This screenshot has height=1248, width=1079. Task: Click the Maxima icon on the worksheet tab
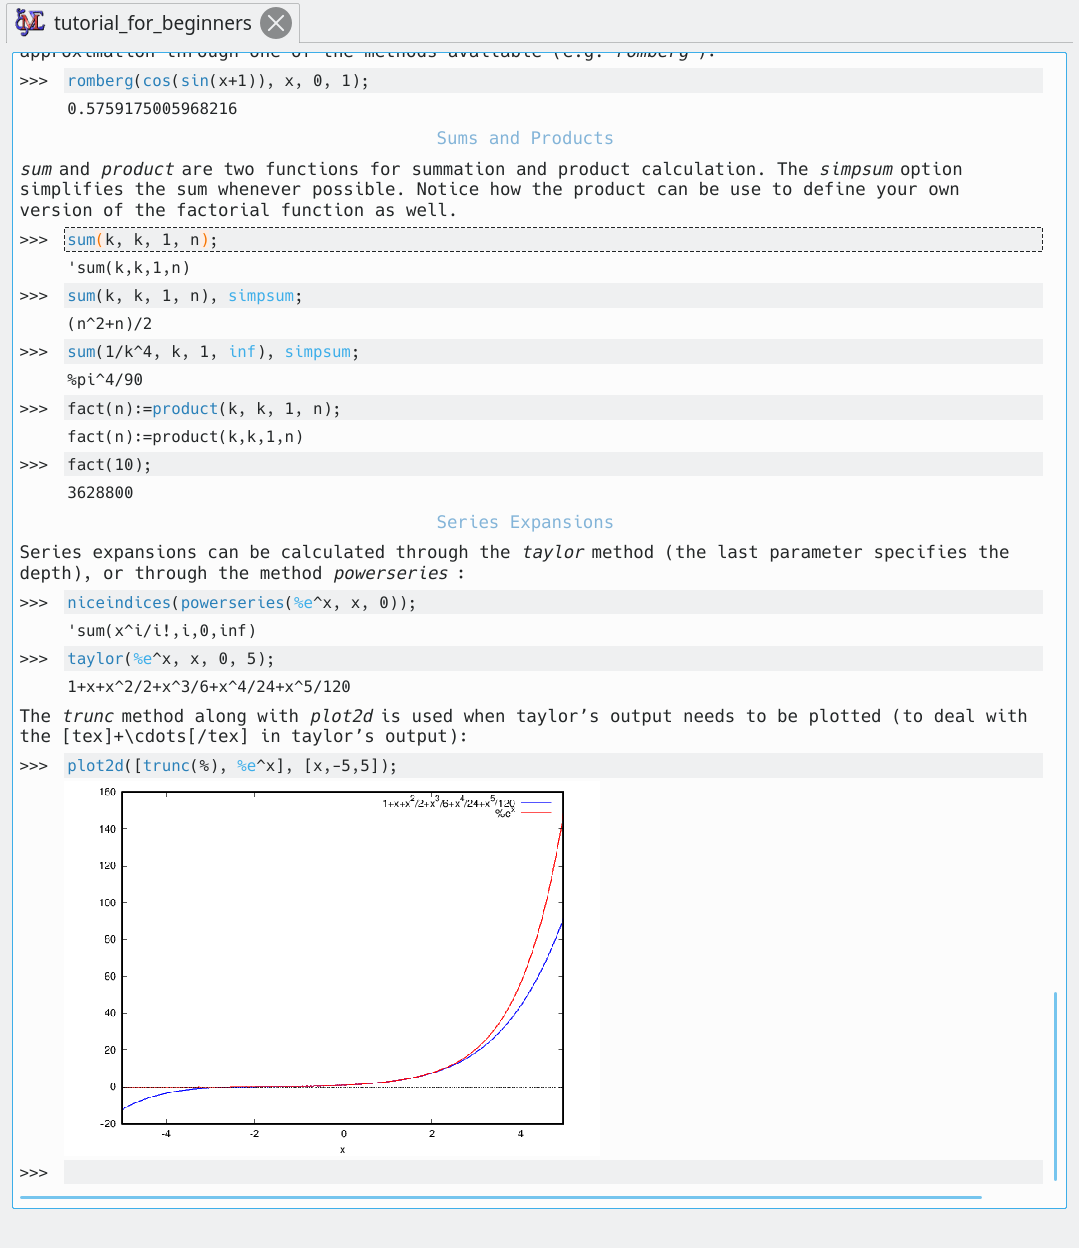click(x=30, y=22)
